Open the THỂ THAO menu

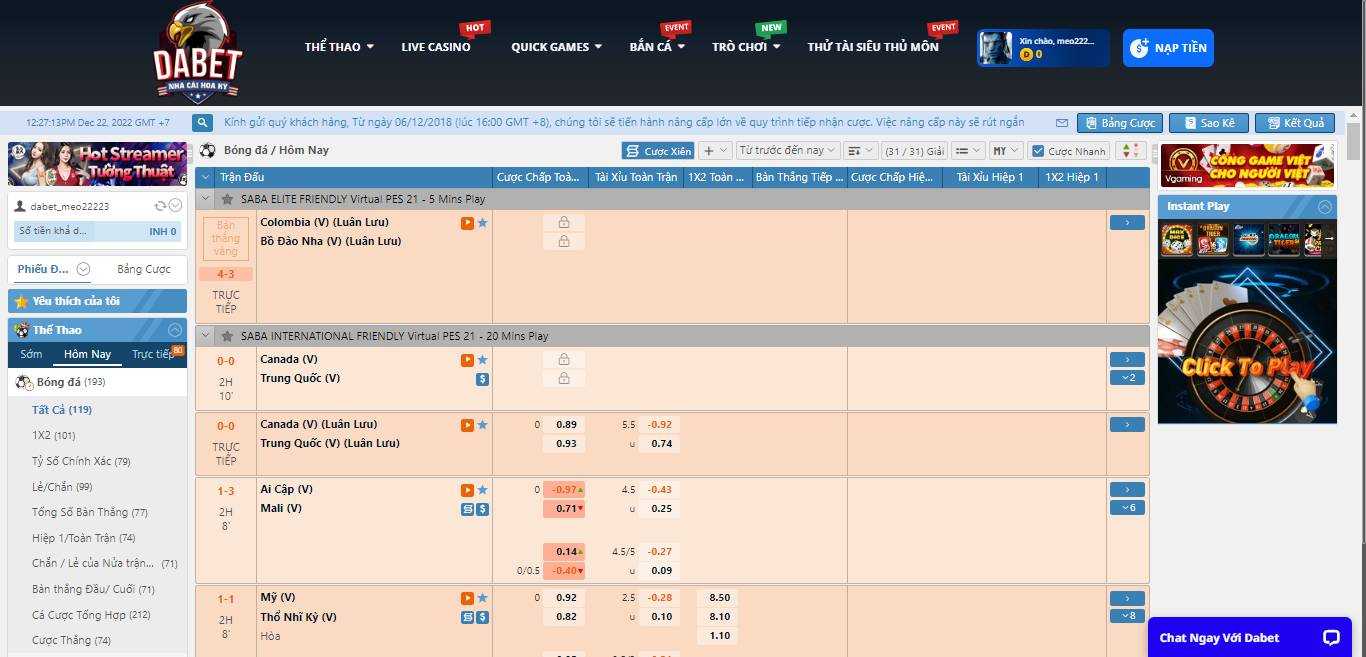pyautogui.click(x=339, y=47)
